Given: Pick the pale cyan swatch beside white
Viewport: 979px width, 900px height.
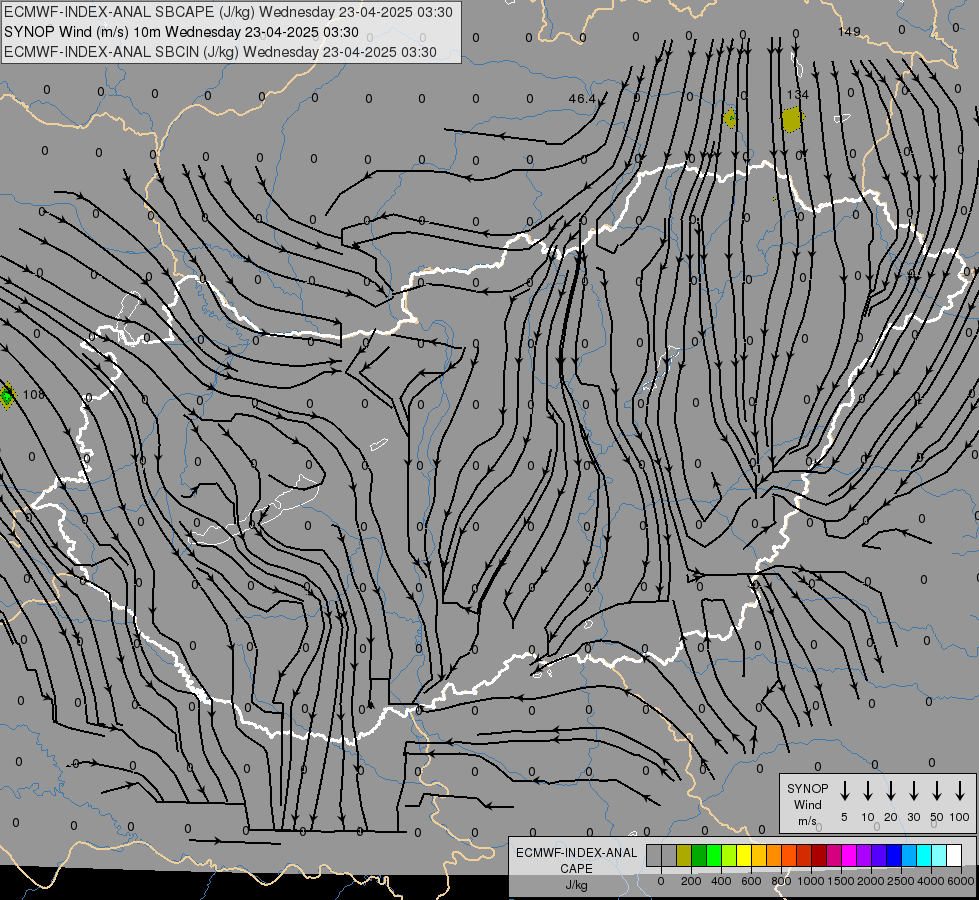Looking at the screenshot, I should pyautogui.click(x=940, y=855).
